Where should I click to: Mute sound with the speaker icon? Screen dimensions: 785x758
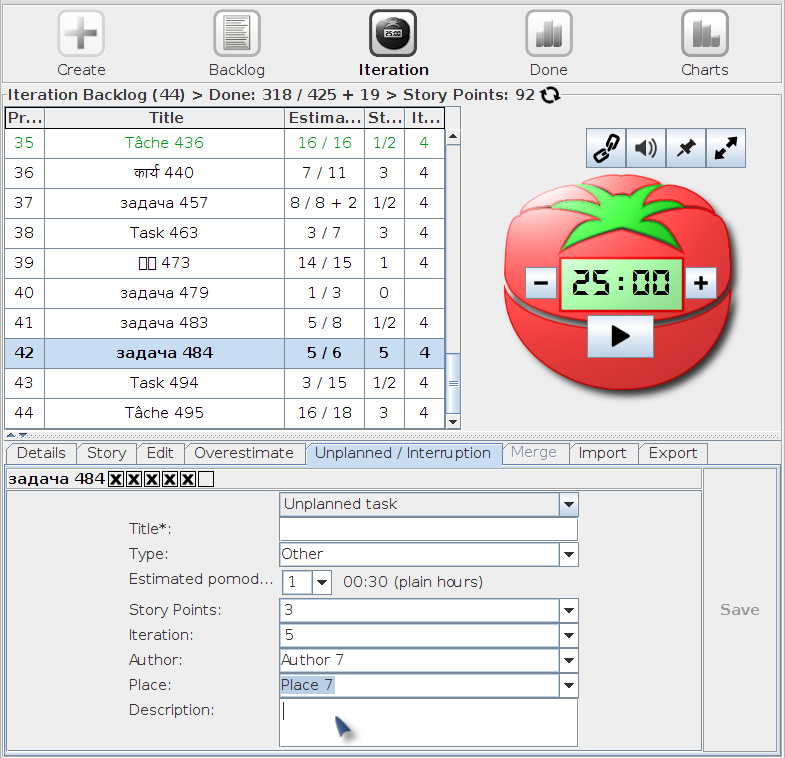click(646, 148)
